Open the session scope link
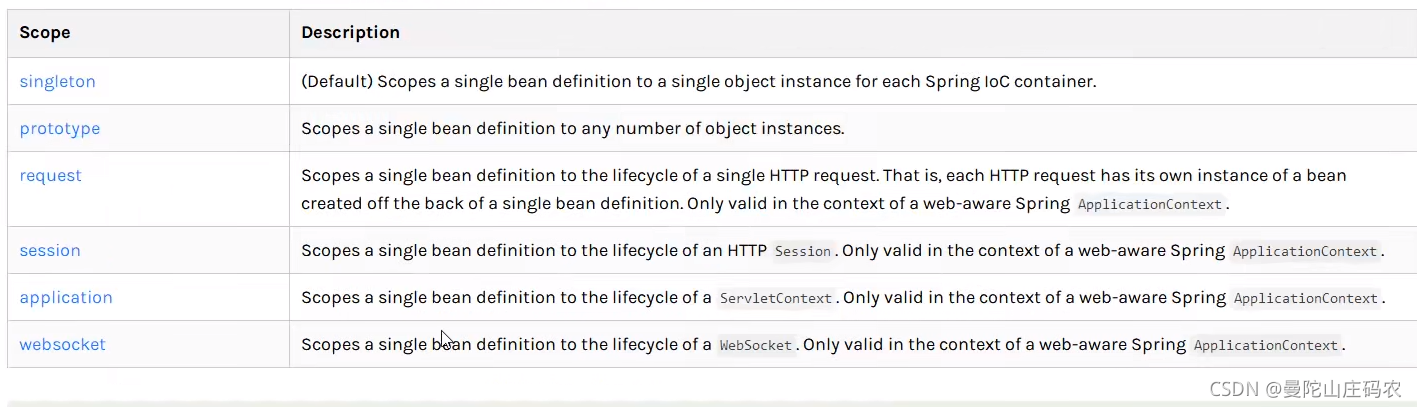 (50, 251)
